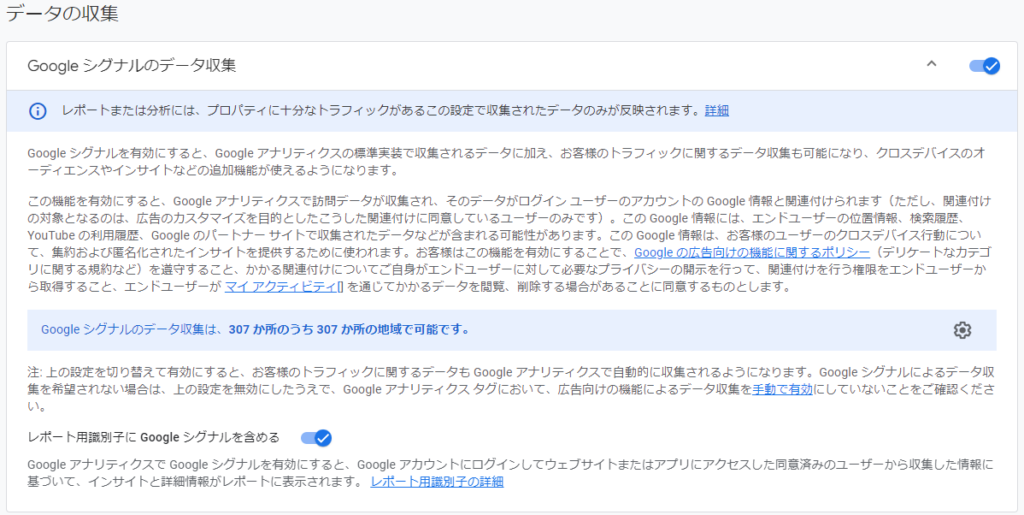Open the レポート用識別子の詳細 link
This screenshot has height=515, width=1024.
click(x=436, y=482)
